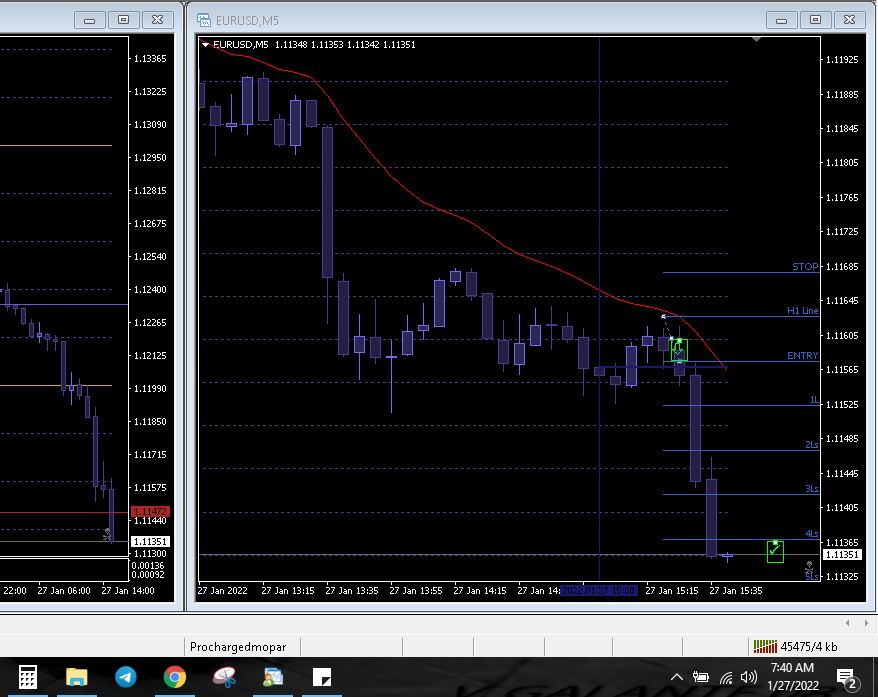
Task: Click the 1/27/2022 date in the tray
Action: pyautogui.click(x=793, y=686)
